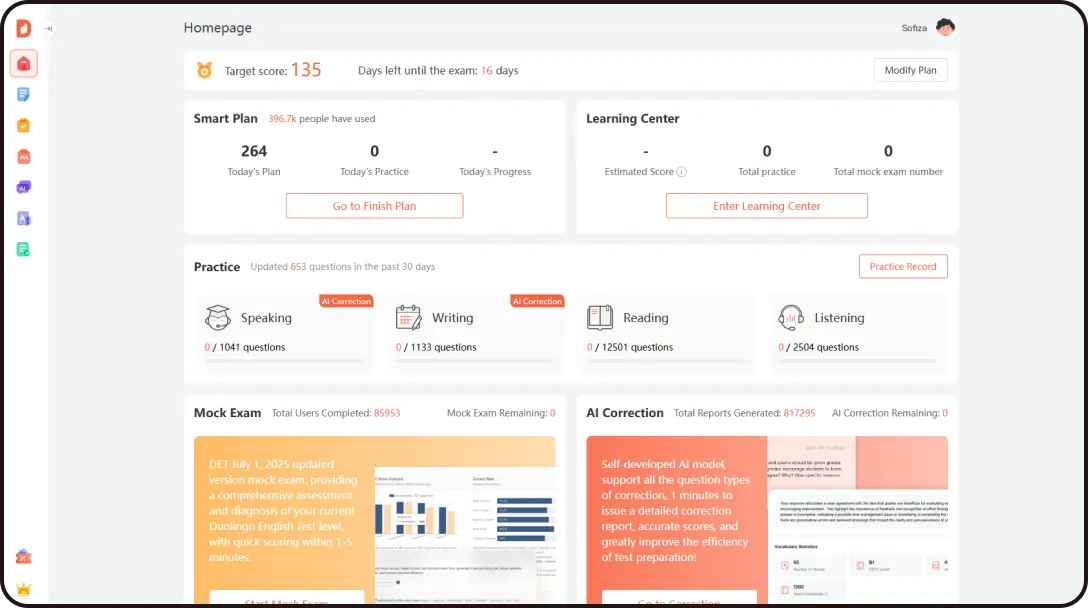Screen dimensions: 1088x608
Task: Click the green notes sidebar icon
Action: point(24,249)
